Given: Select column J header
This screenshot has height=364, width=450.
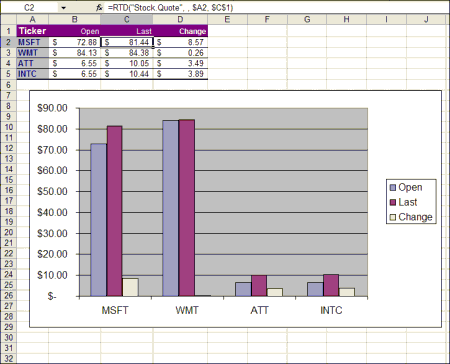Looking at the screenshot, I should click(426, 19).
